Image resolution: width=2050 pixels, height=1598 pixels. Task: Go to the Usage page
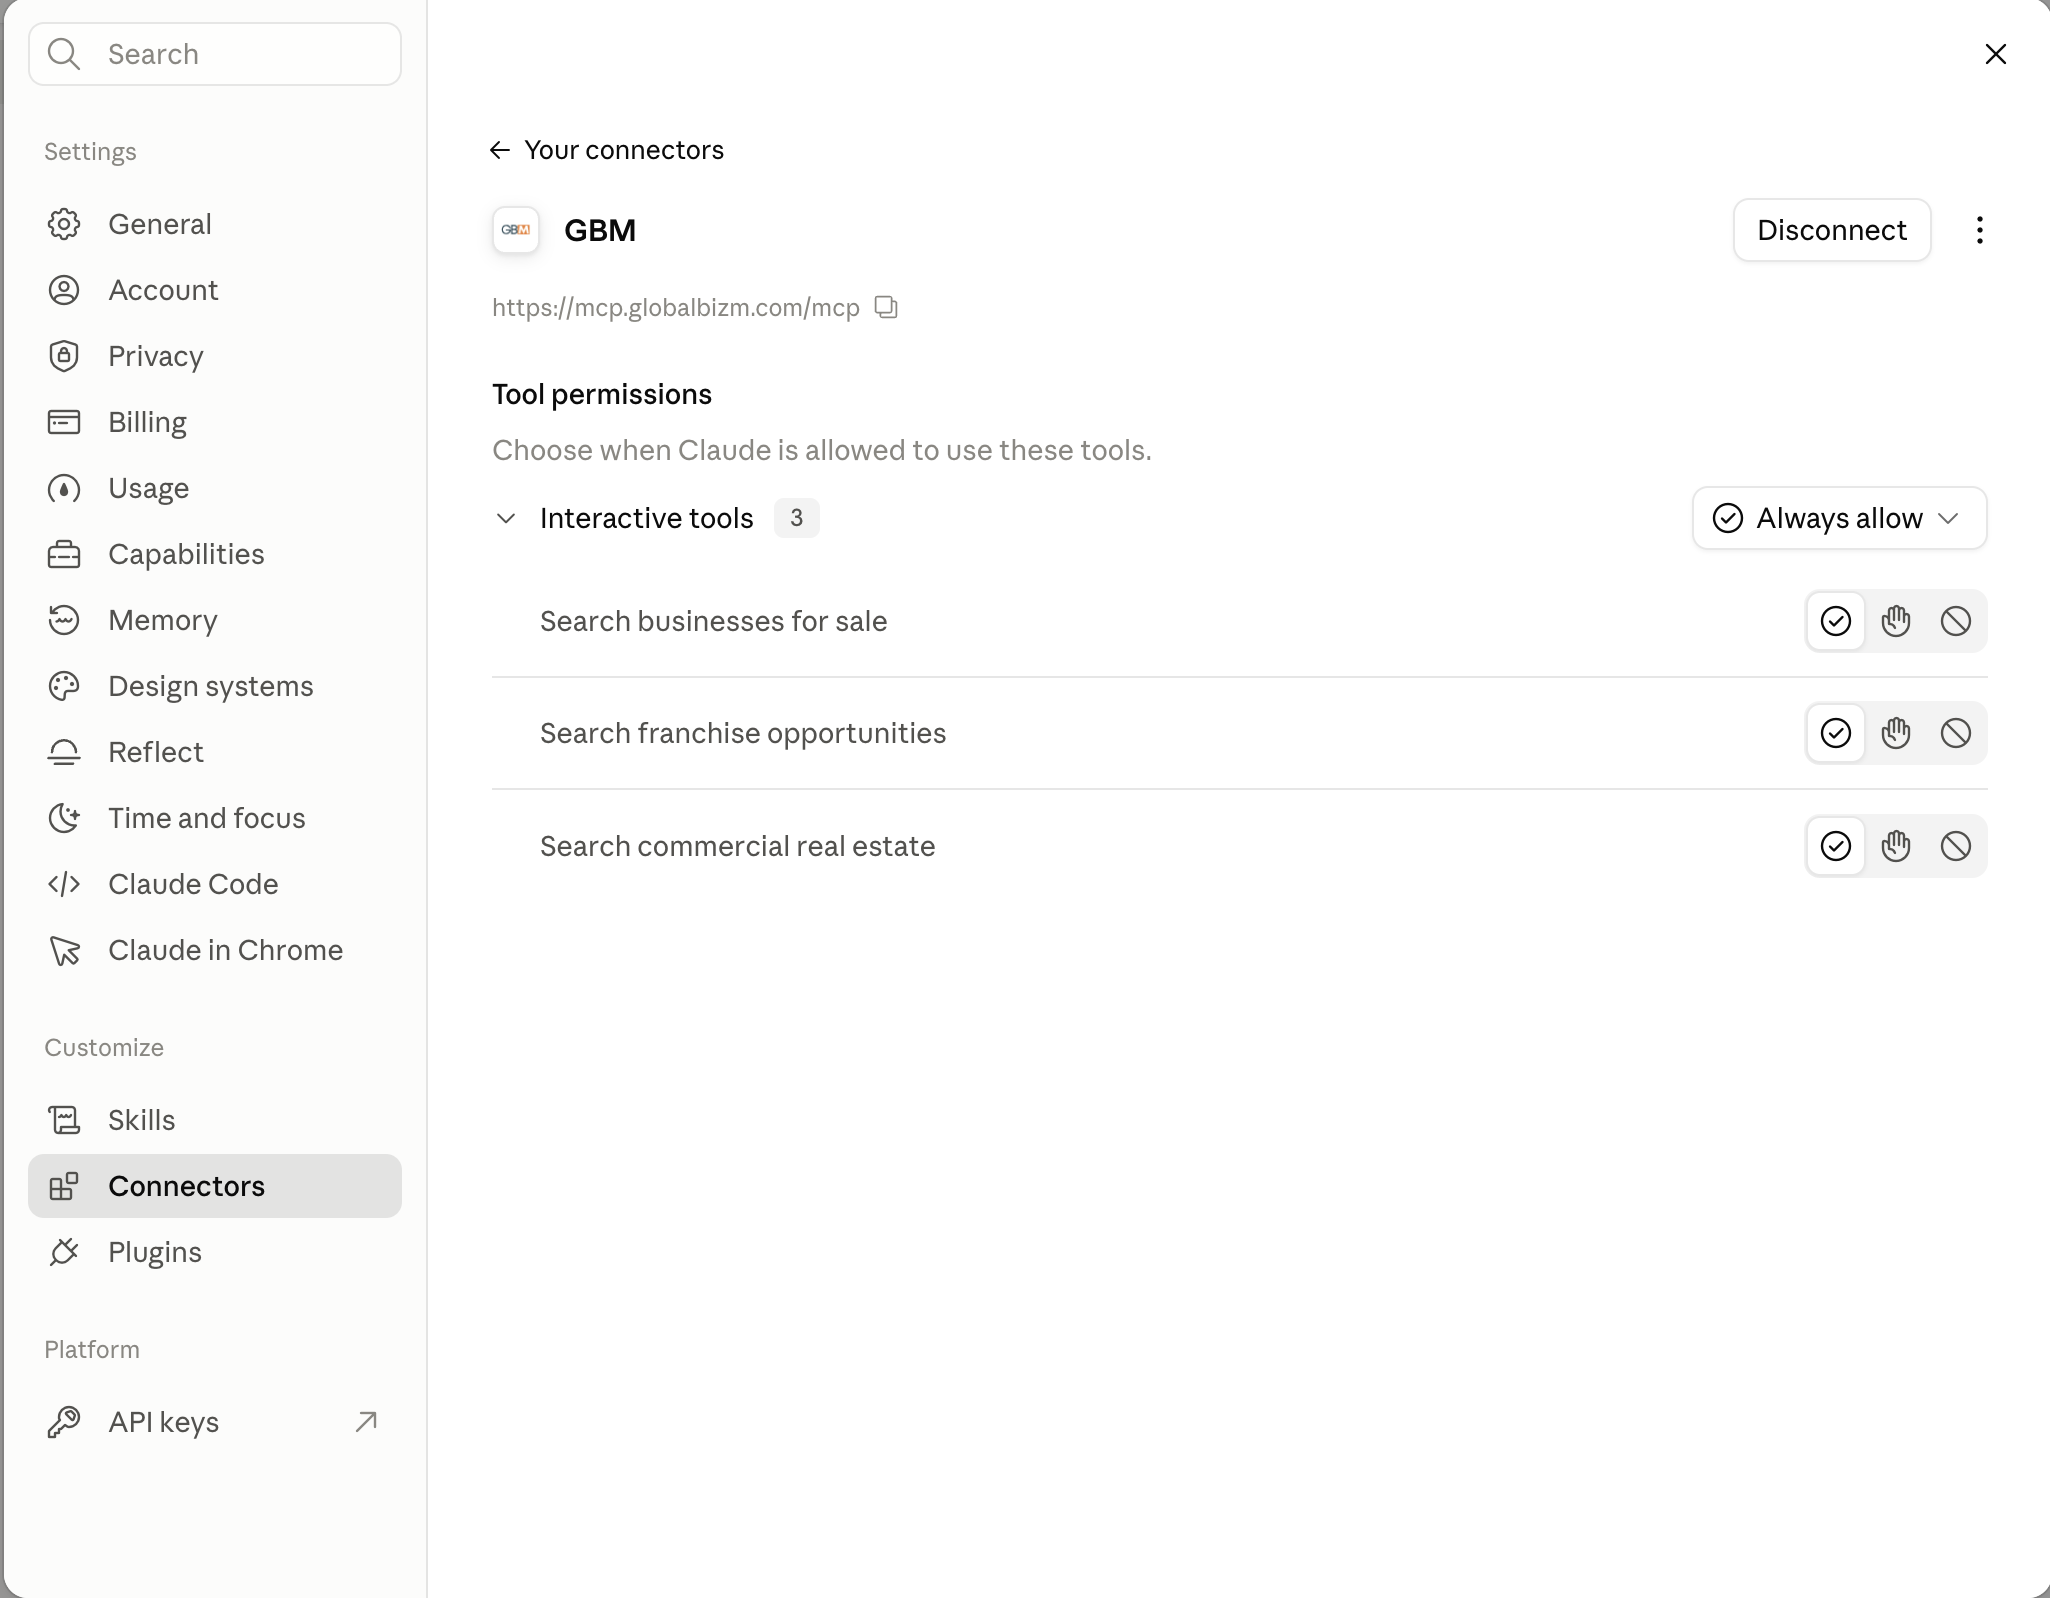coord(215,488)
